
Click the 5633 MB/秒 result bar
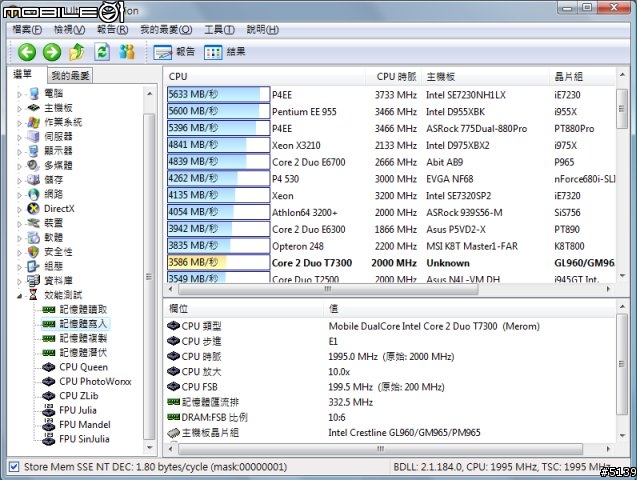click(x=218, y=94)
